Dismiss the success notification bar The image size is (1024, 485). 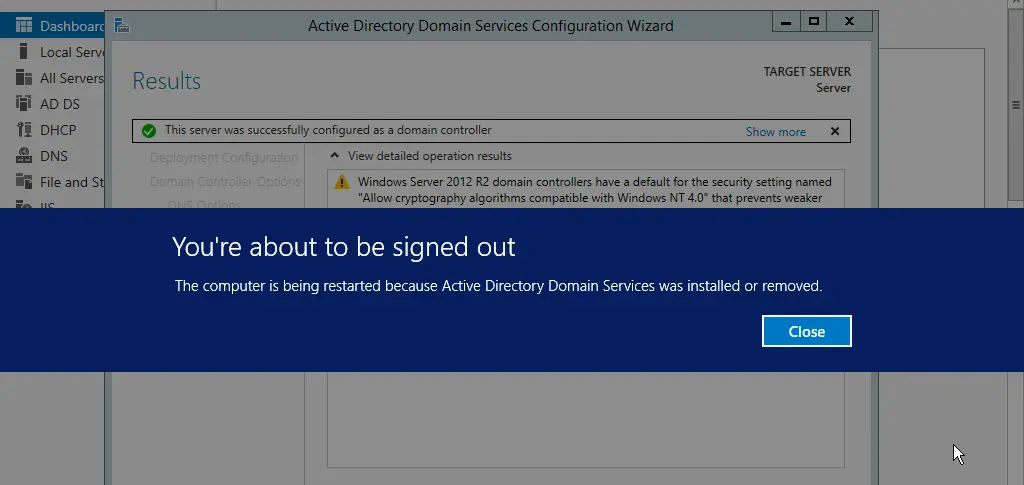835,131
